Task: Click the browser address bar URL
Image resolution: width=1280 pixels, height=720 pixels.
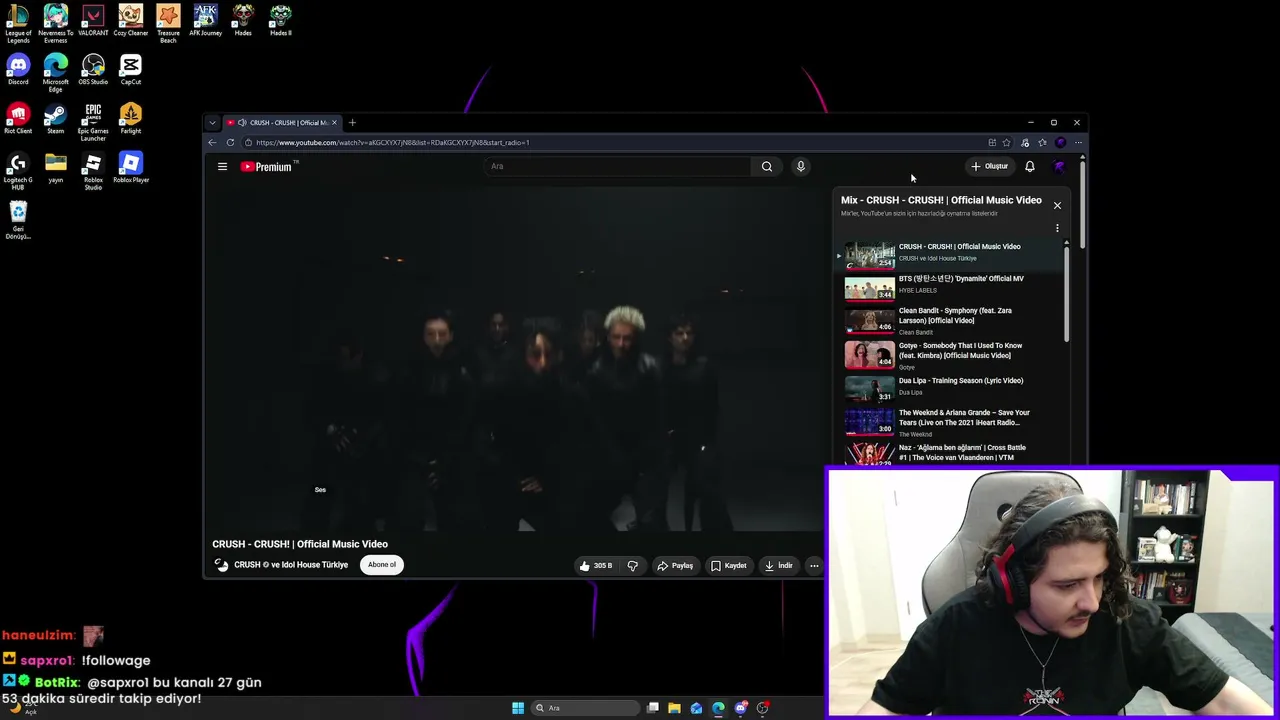Action: click(x=392, y=143)
